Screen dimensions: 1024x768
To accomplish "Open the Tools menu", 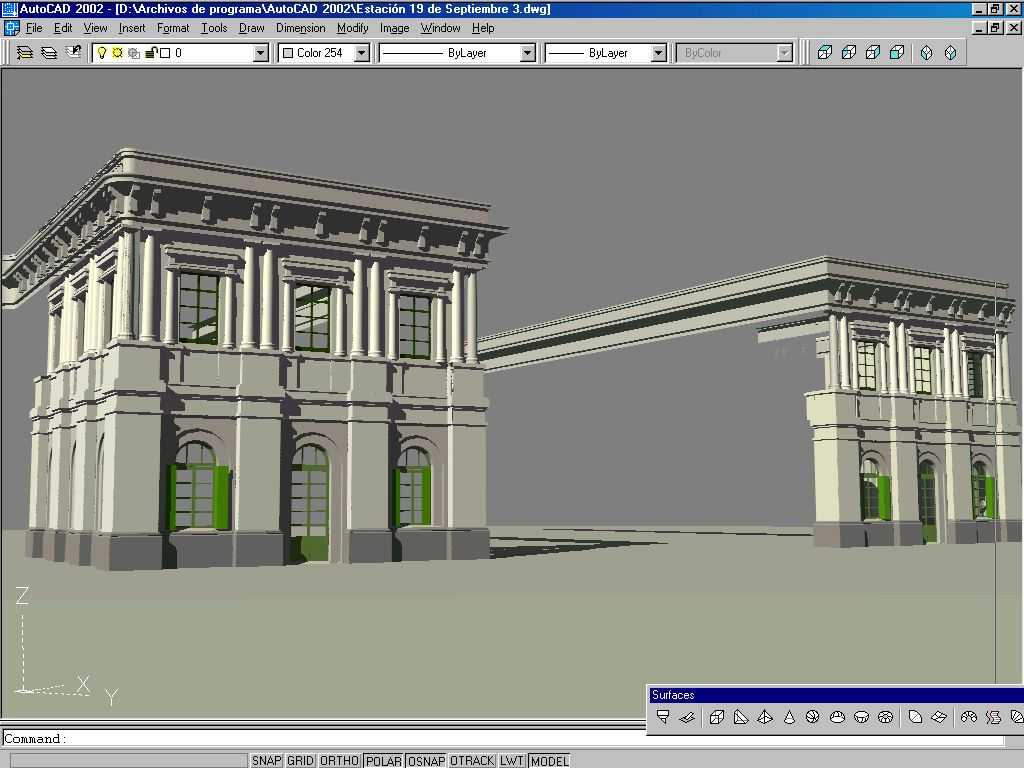I will (214, 28).
